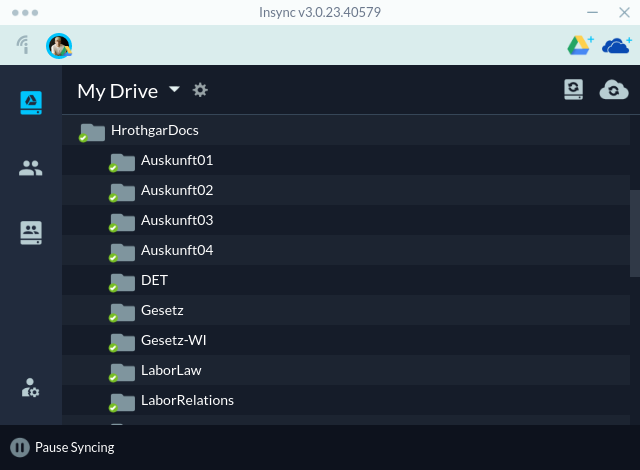Click the Gesetz-WI folder name
The width and height of the screenshot is (640, 470).
click(x=173, y=340)
